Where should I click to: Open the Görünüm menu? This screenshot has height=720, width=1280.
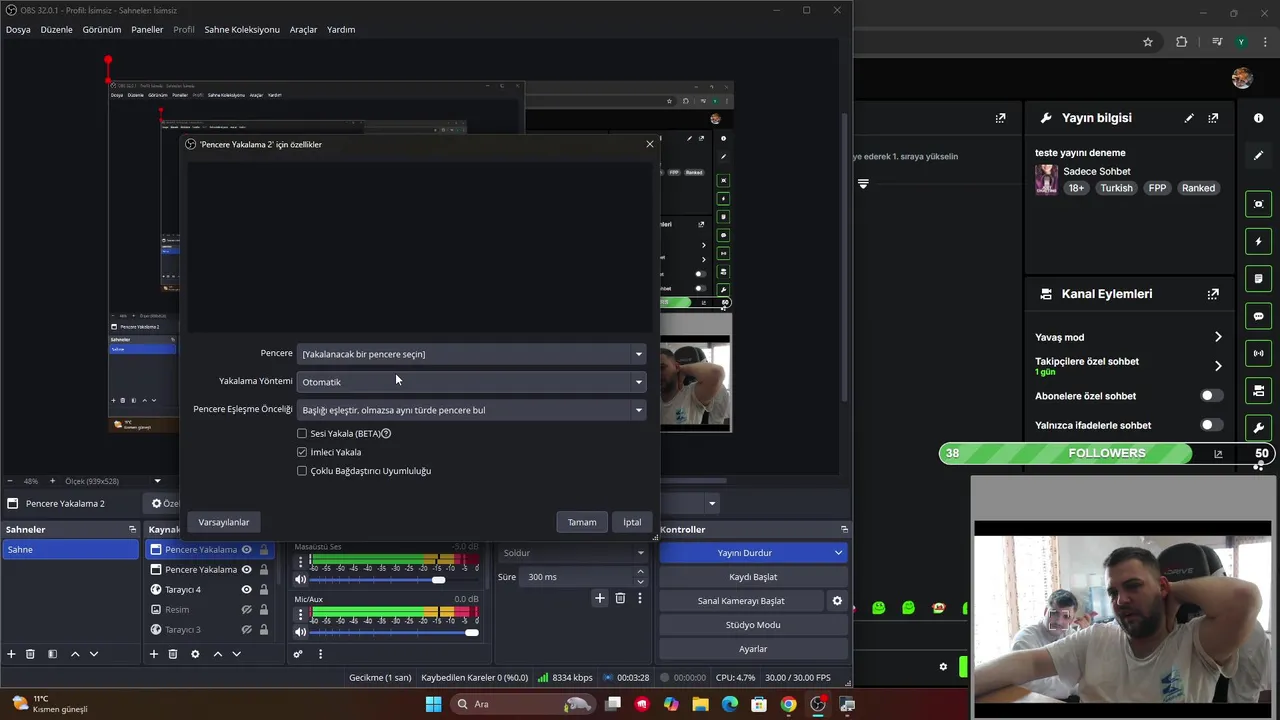[x=101, y=29]
